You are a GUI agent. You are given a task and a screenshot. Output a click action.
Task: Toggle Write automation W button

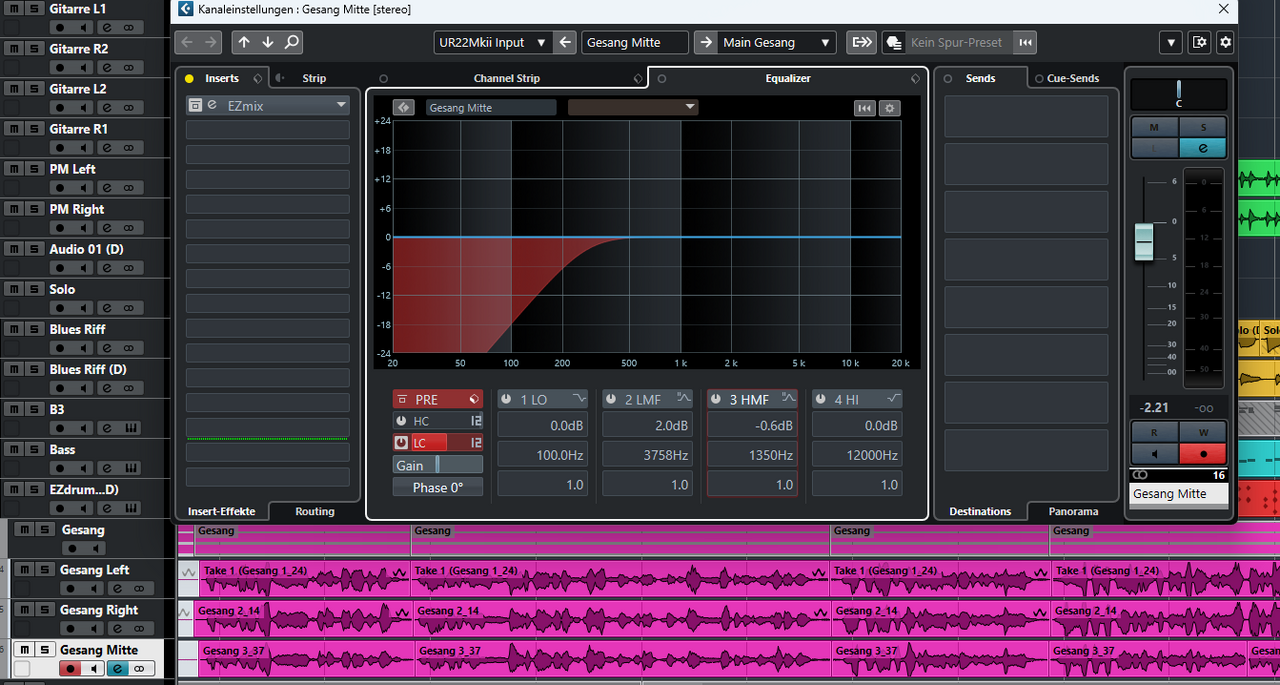coord(1203,432)
